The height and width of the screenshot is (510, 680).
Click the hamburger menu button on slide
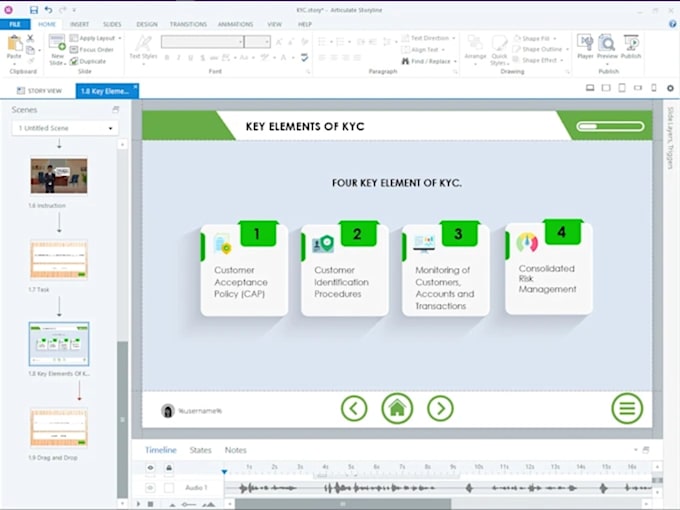click(627, 408)
